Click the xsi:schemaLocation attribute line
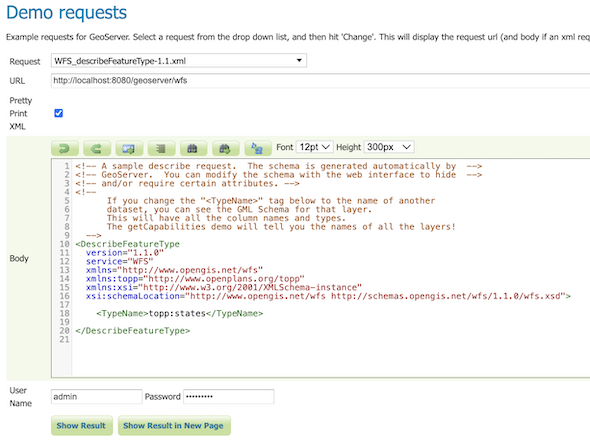Screen dimensions: 590x441 click(x=328, y=296)
